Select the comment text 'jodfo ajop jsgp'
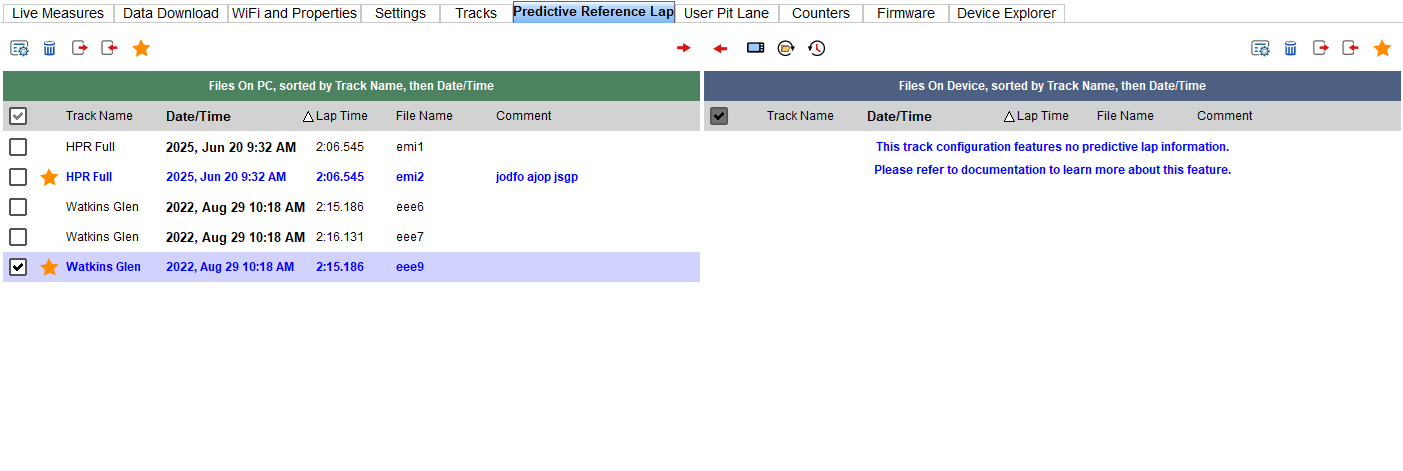Viewport: 1403px width, 471px height. tap(537, 177)
